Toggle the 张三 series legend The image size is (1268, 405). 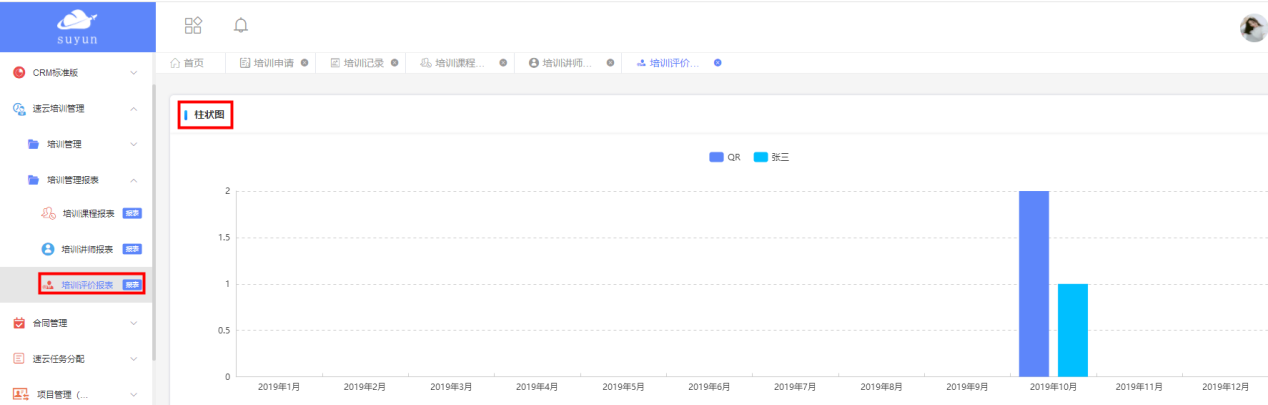(x=771, y=157)
